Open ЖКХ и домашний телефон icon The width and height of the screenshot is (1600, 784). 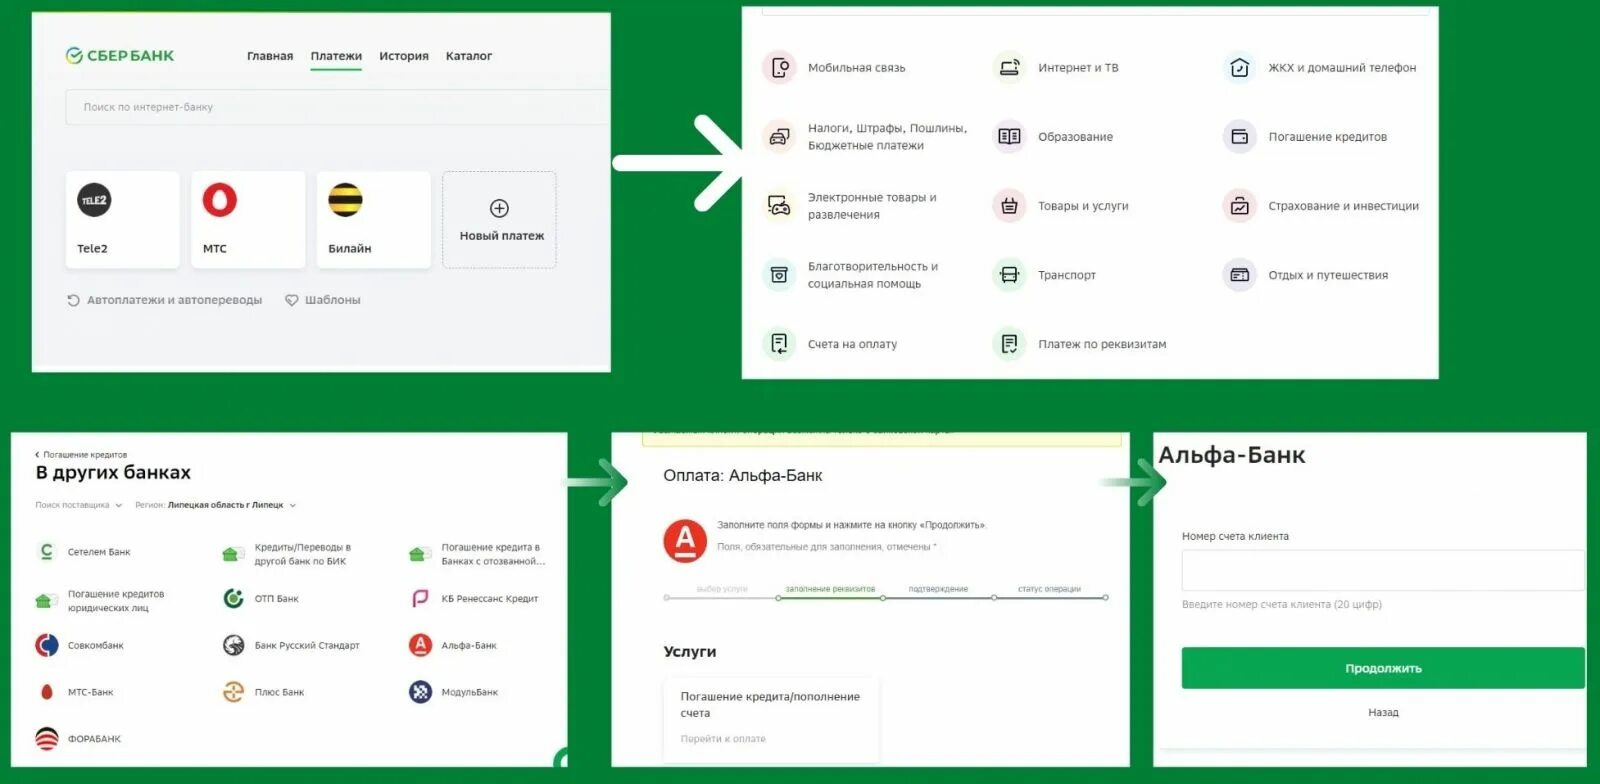coord(1239,67)
